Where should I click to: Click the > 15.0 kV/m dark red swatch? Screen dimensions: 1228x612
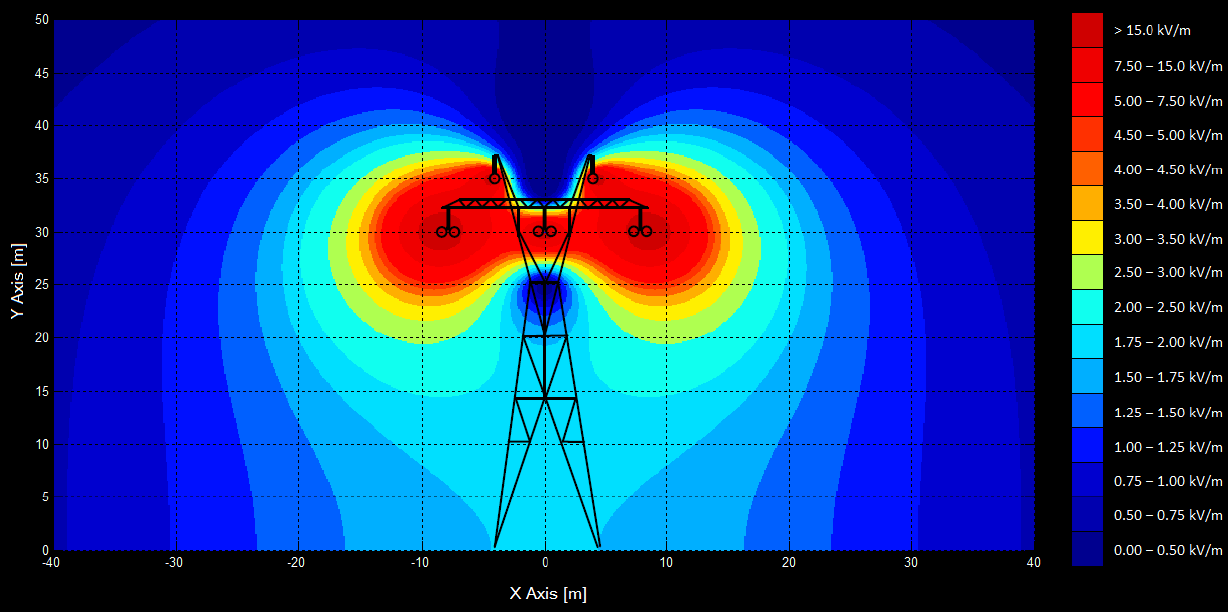1087,30
